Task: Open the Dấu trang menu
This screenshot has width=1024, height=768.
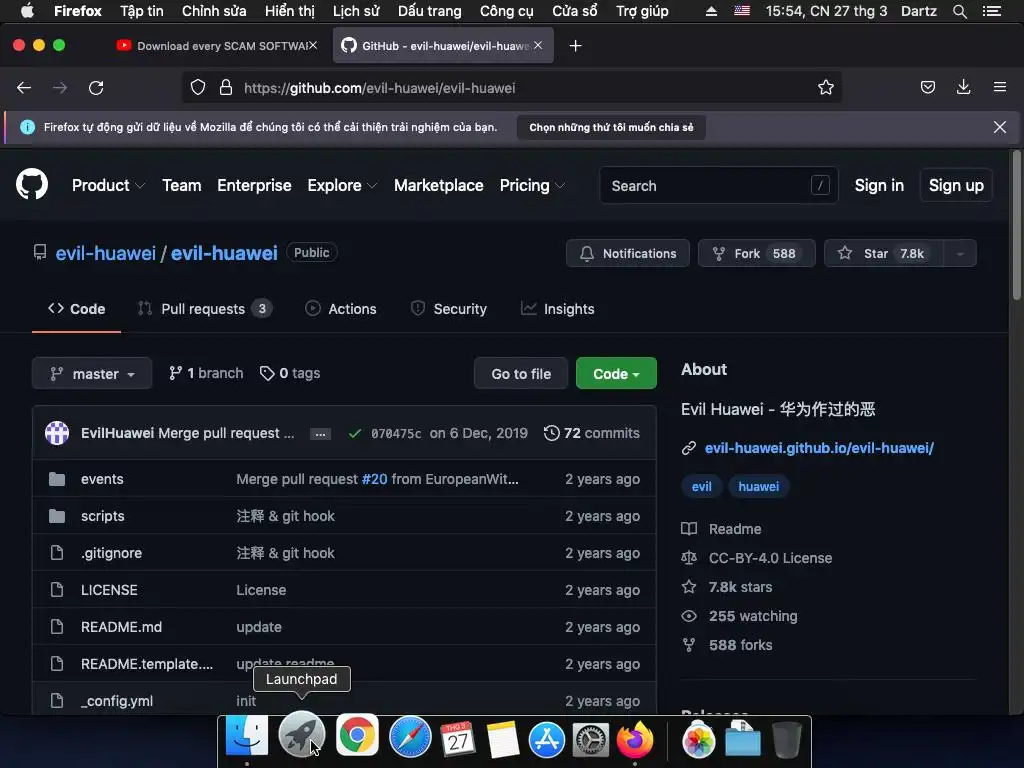Action: (x=430, y=11)
